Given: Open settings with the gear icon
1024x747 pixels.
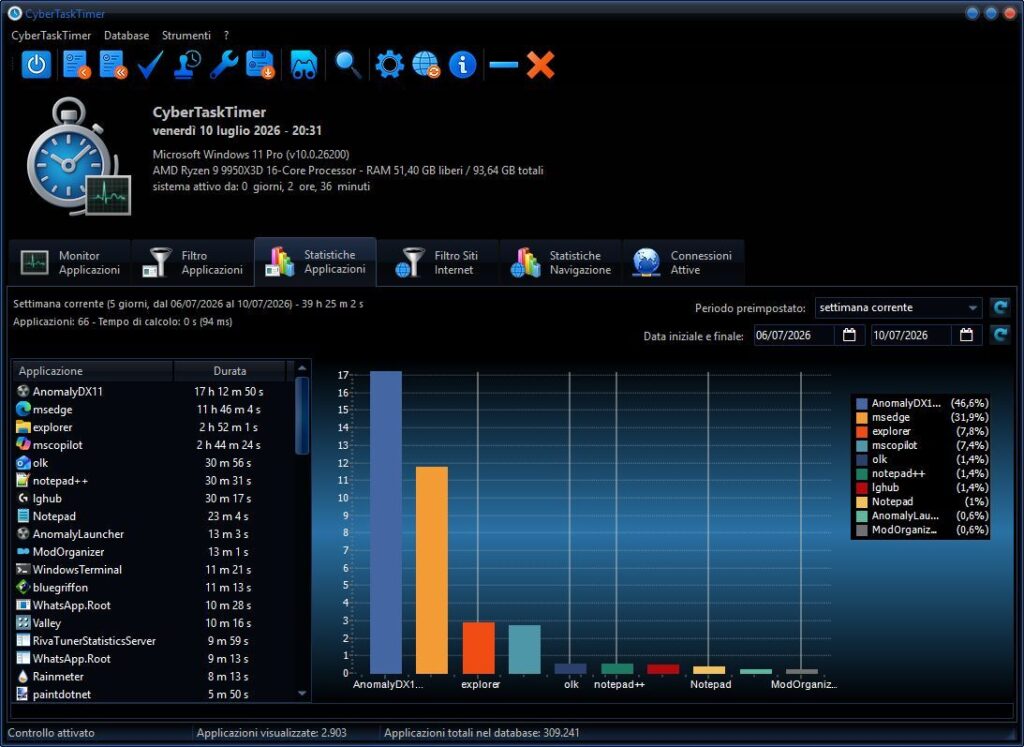Looking at the screenshot, I should 389,65.
